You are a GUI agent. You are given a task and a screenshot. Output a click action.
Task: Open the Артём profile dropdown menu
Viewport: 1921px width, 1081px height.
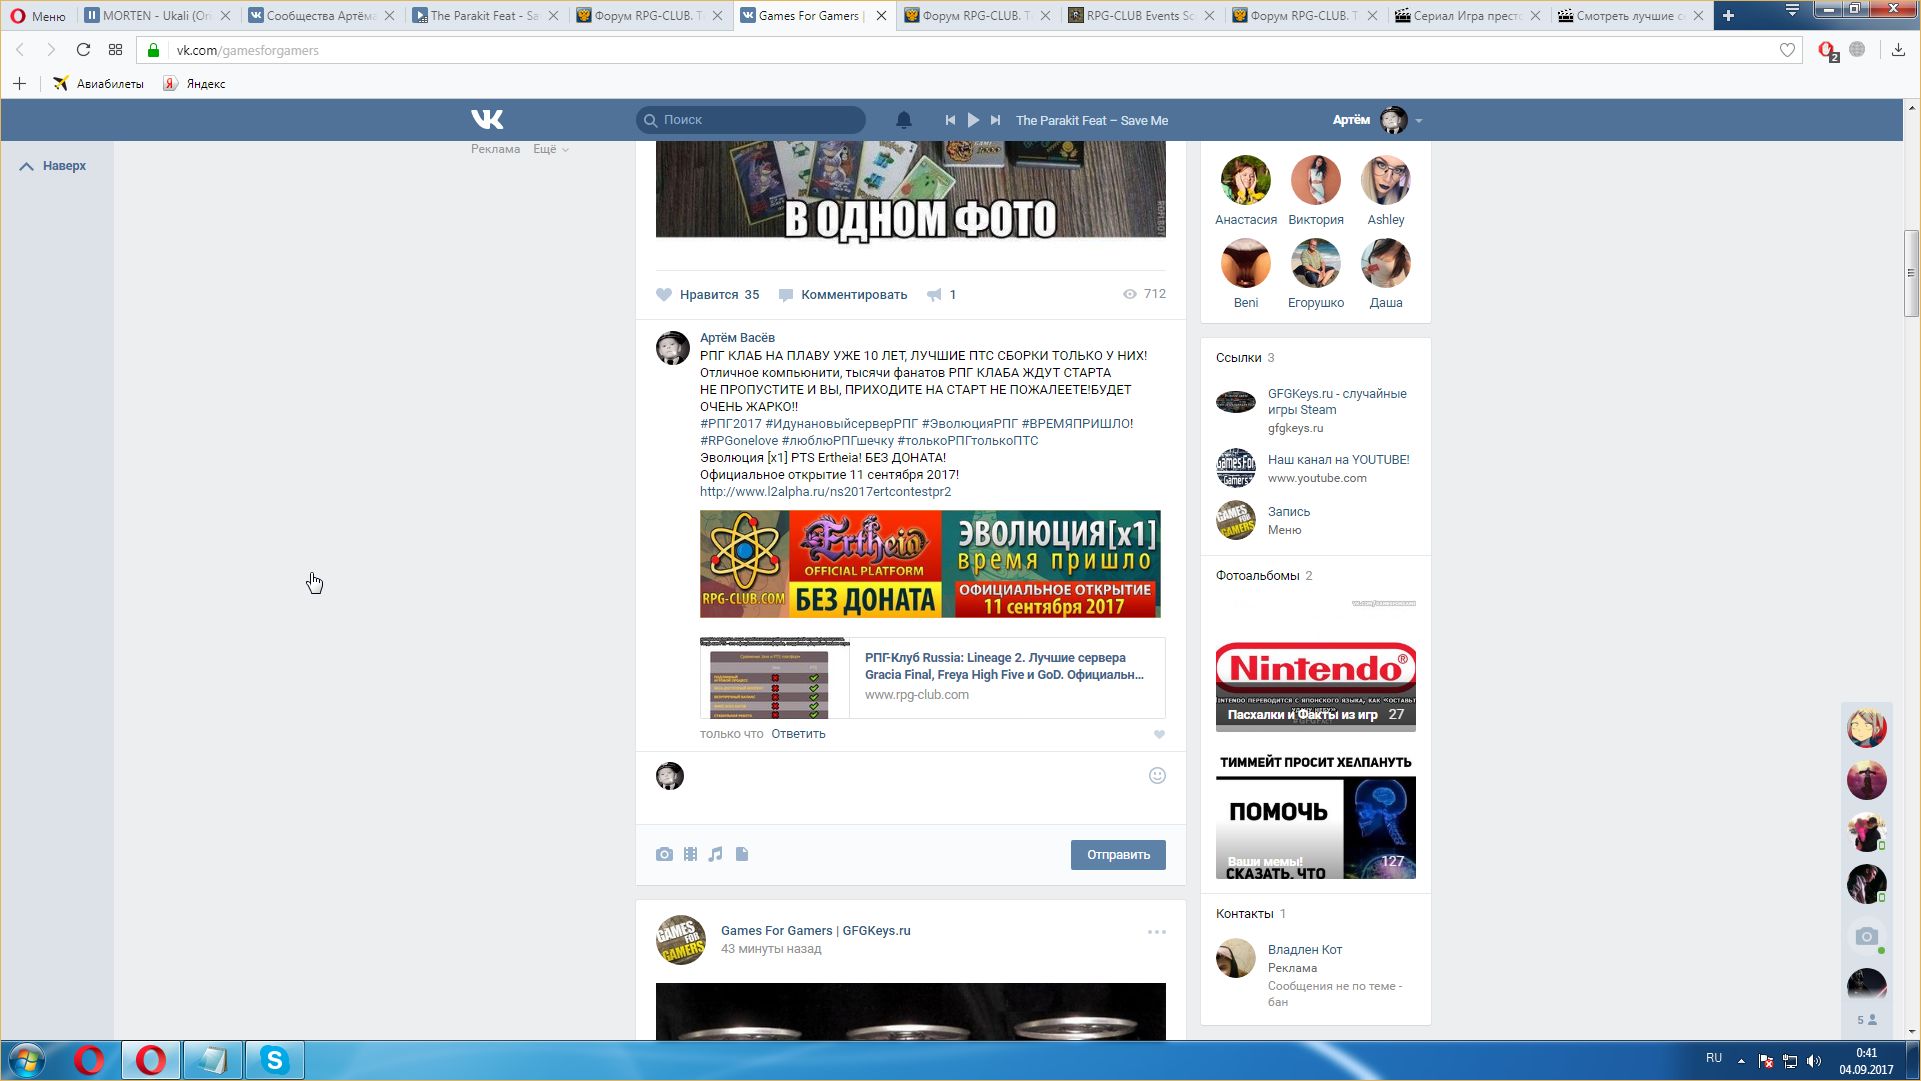tap(1377, 120)
